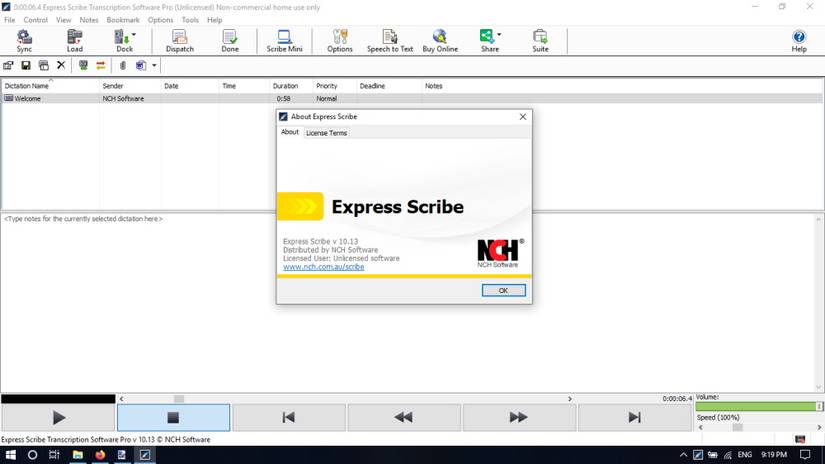Image resolution: width=825 pixels, height=464 pixels.
Task: Click the right arrow of the Speed slider
Action: (819, 427)
